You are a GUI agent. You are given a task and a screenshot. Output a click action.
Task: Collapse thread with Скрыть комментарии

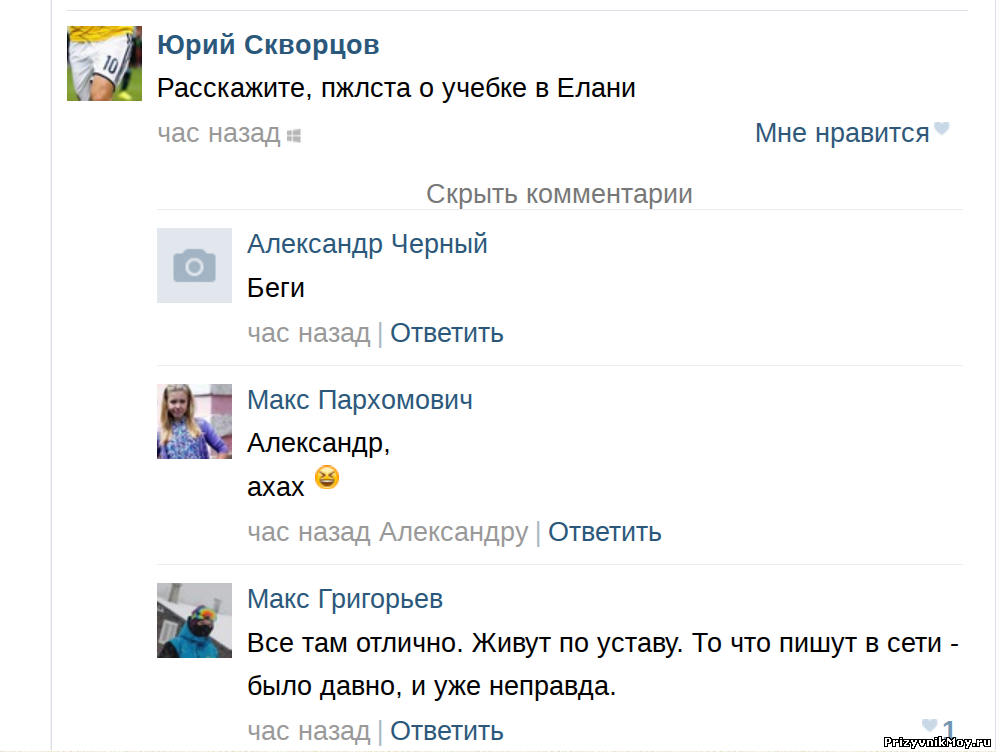559,194
